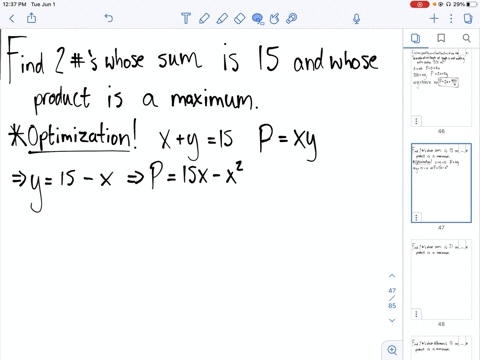Click the bottom partially visible page thumbnail

click(441, 348)
